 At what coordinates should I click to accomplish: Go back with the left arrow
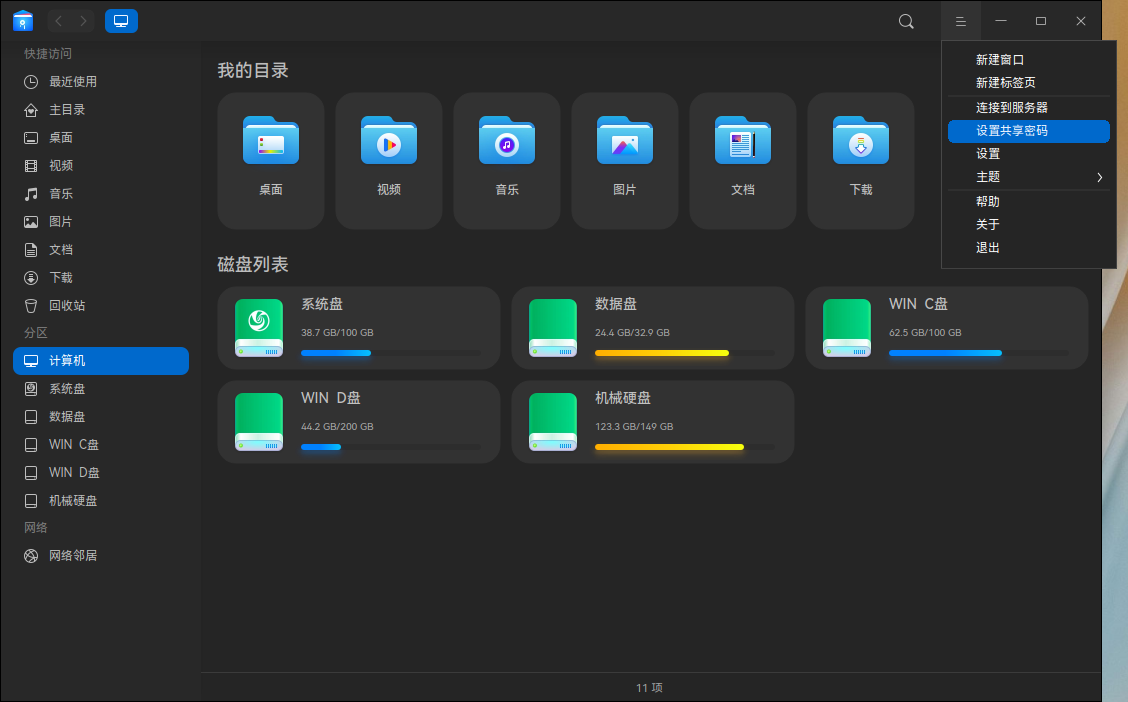coord(59,22)
